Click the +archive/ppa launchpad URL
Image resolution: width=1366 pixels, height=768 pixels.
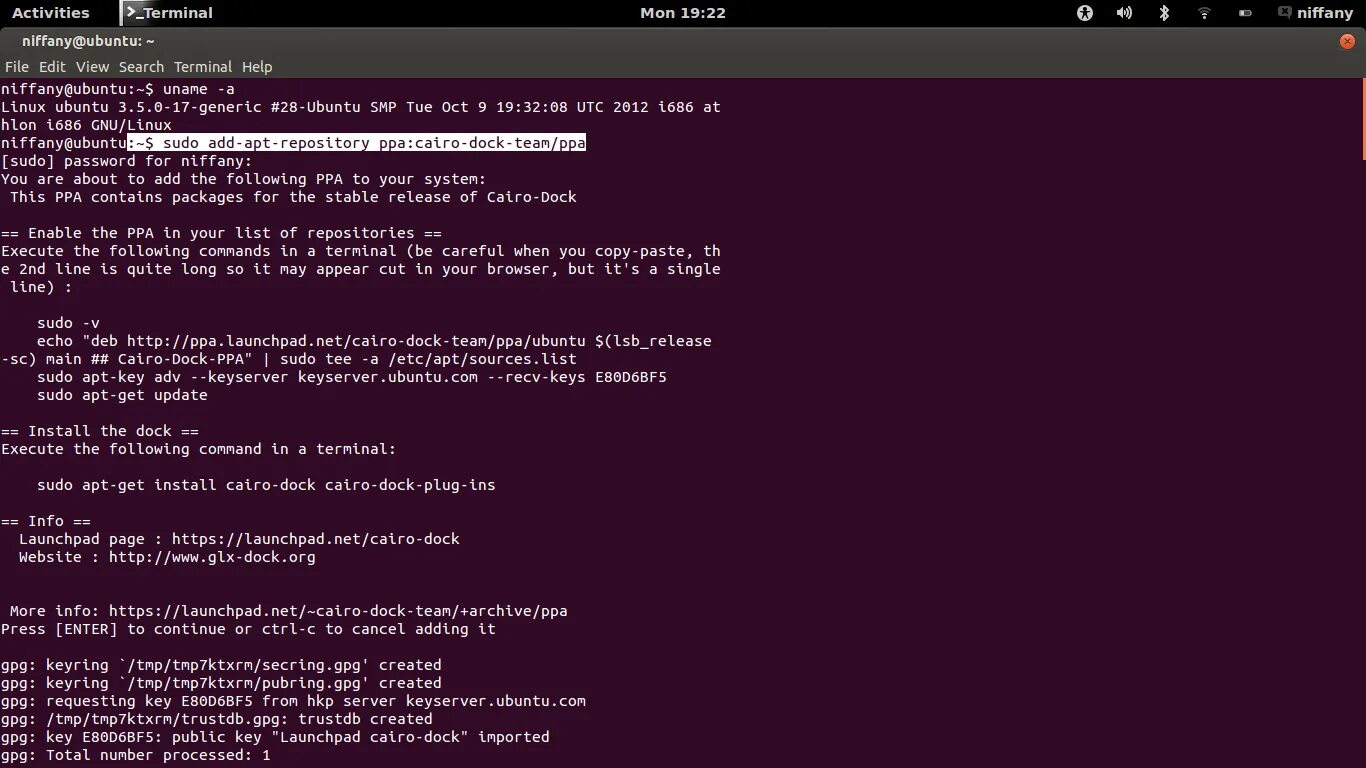tap(338, 611)
